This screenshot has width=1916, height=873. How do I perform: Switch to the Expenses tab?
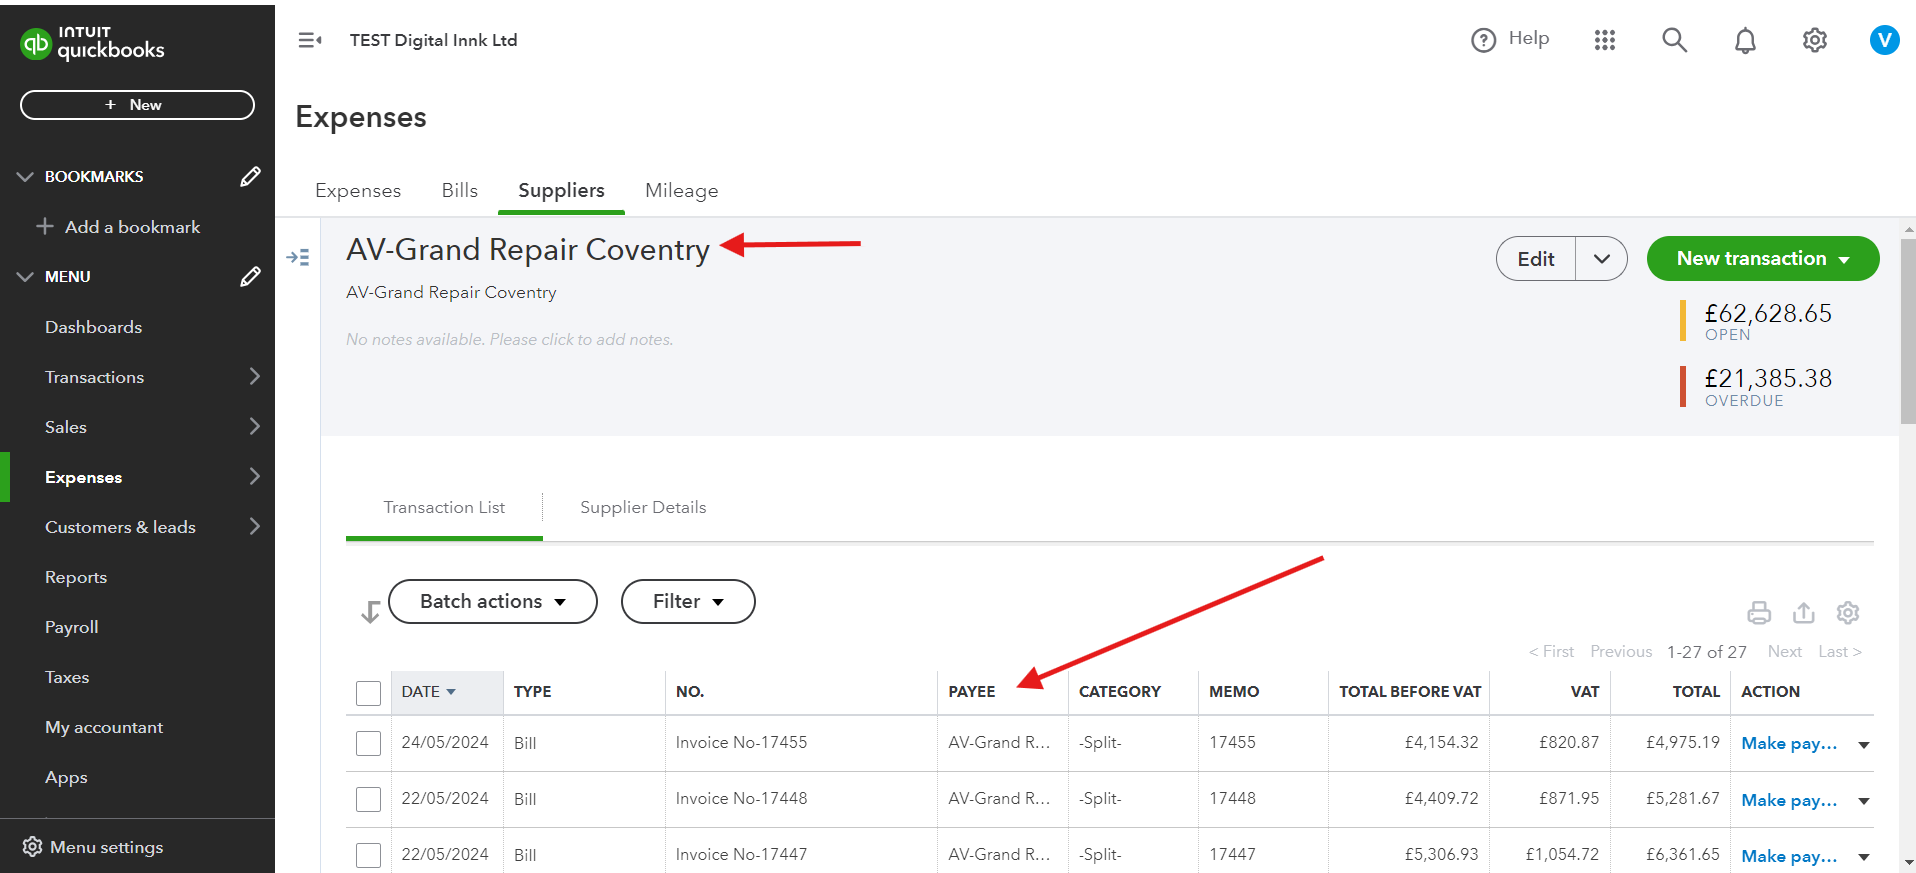[x=358, y=190]
